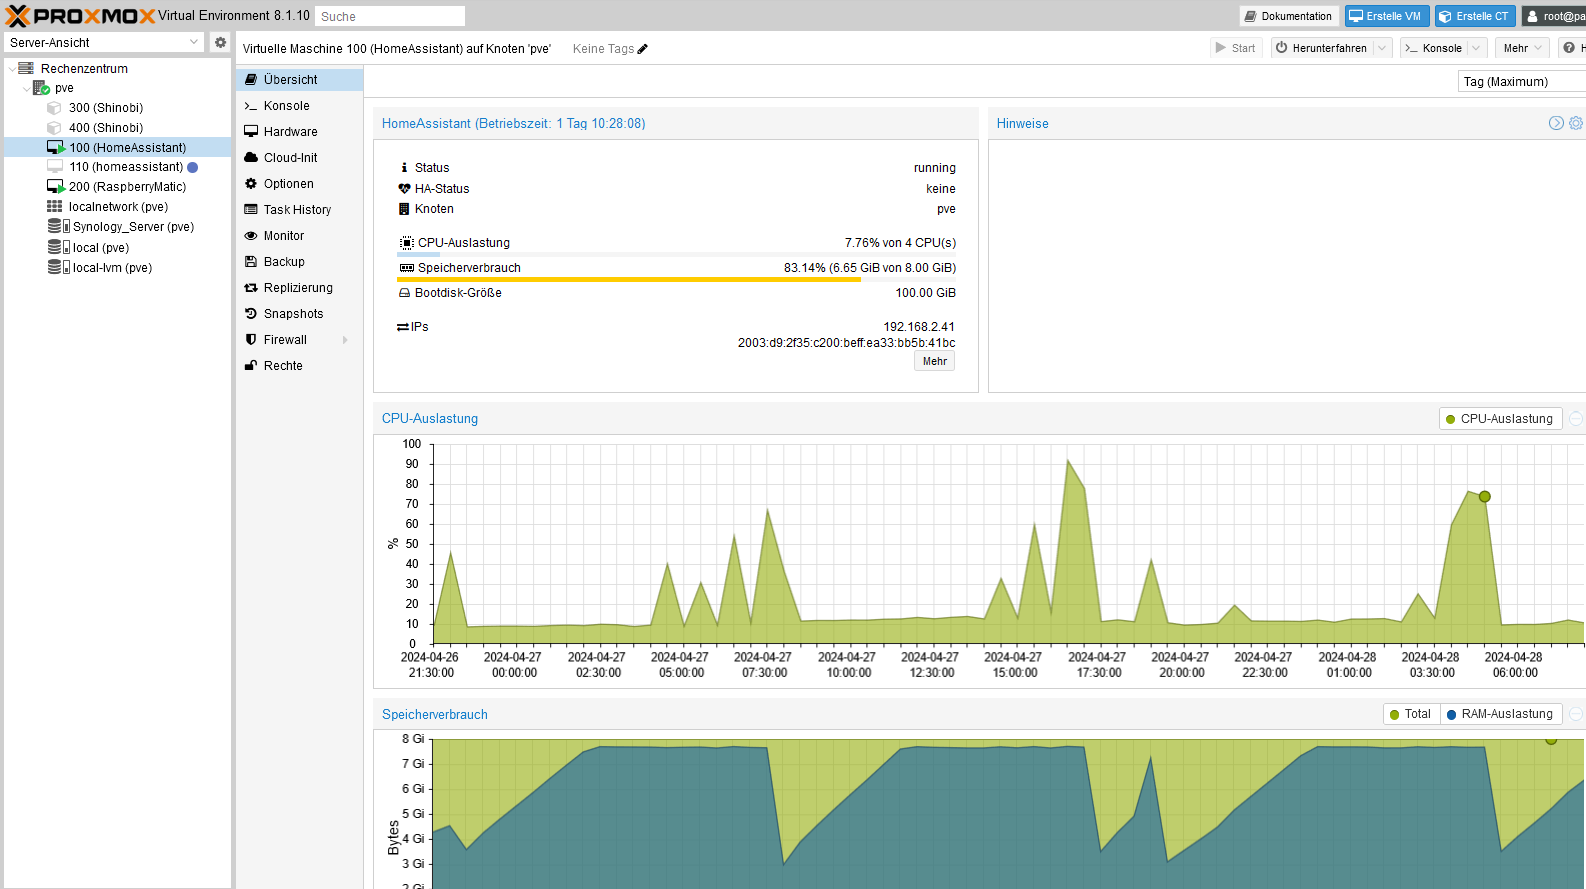Open the Dokumentation link button

coord(1289,16)
